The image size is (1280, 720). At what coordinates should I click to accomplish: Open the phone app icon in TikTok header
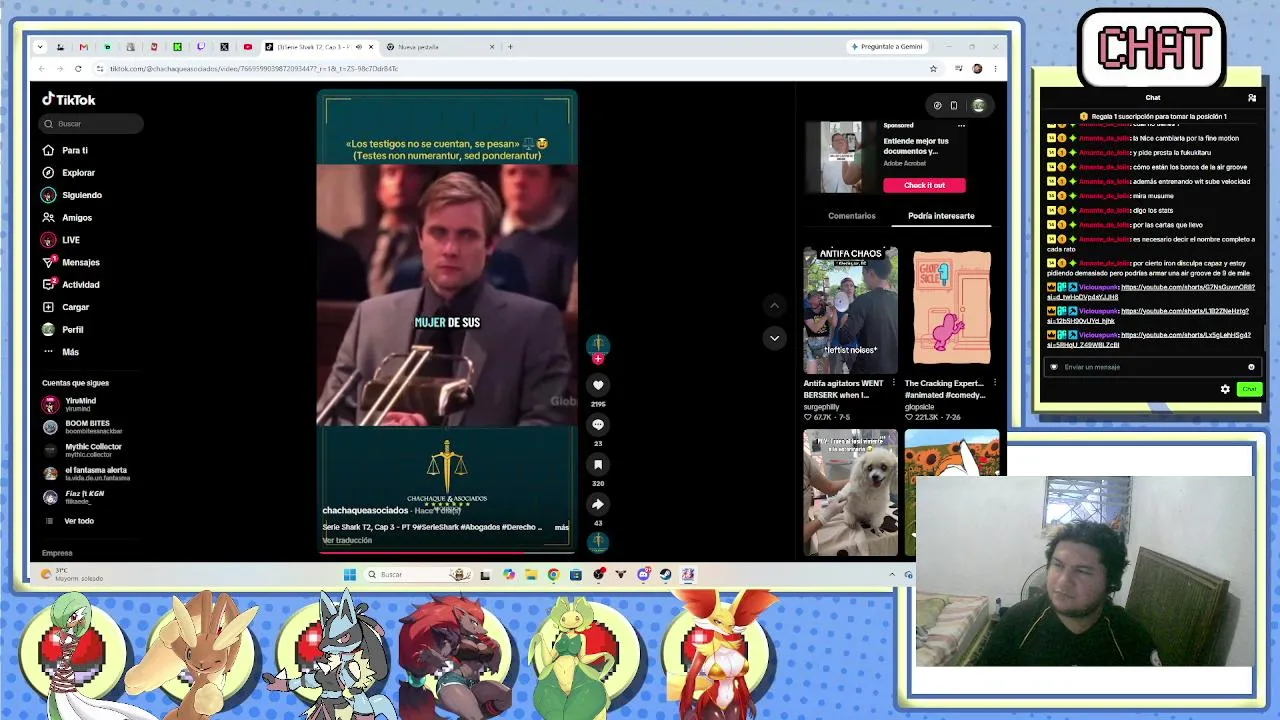954,105
